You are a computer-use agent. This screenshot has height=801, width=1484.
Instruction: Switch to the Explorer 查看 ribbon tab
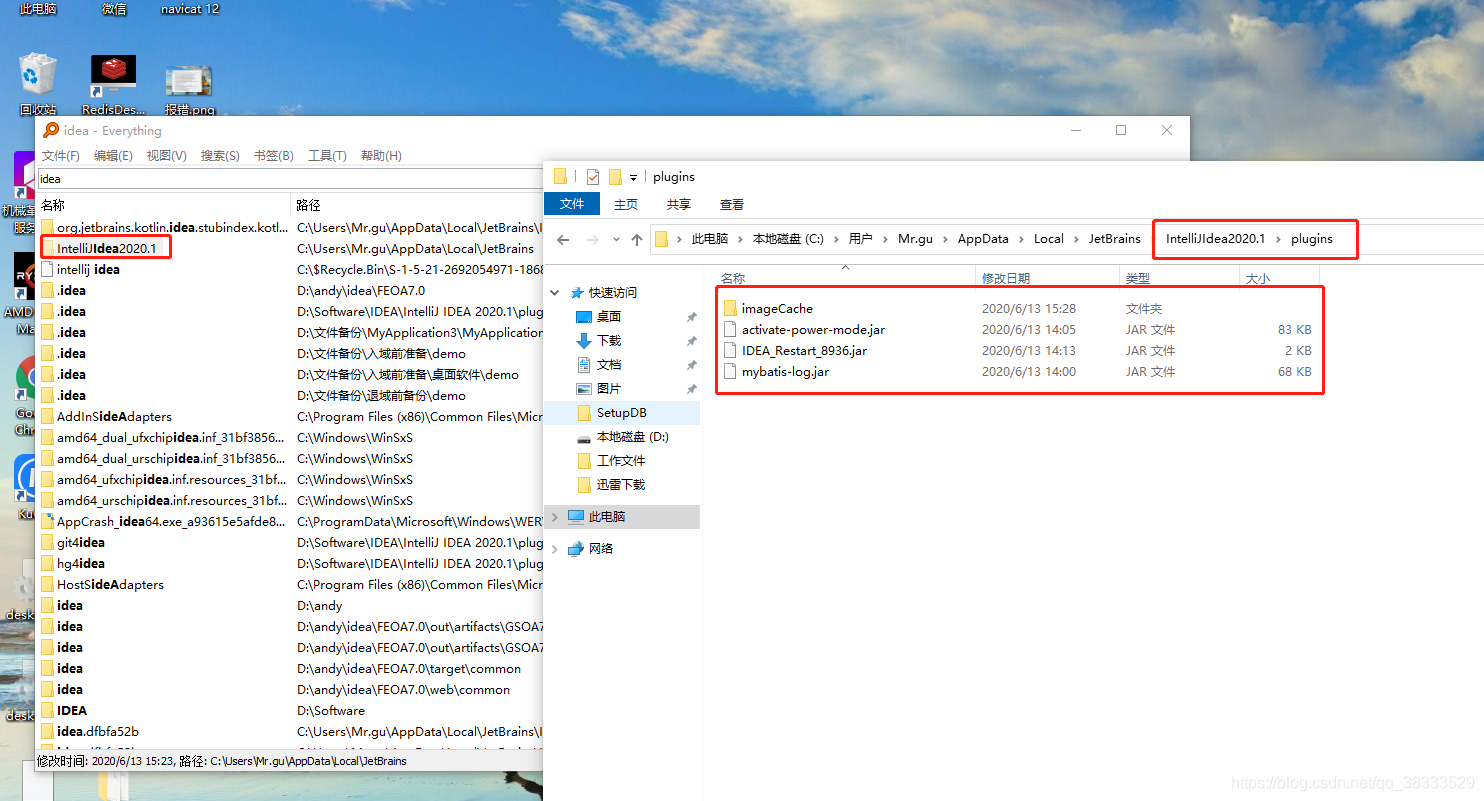click(732, 204)
